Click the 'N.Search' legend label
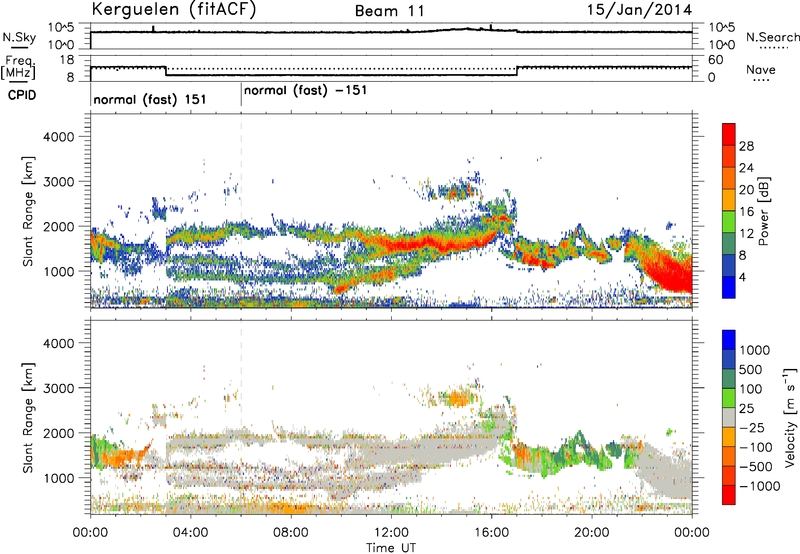Screen dimensions: 800x554 point(772,37)
